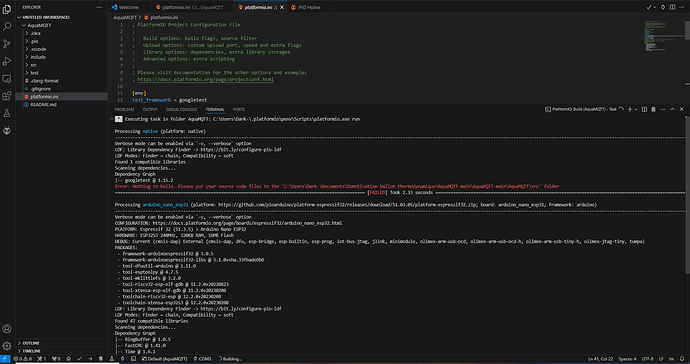Viewport: 690px width, 364px height.
Task: Open Accounts icon in activity bar
Action: (7, 329)
